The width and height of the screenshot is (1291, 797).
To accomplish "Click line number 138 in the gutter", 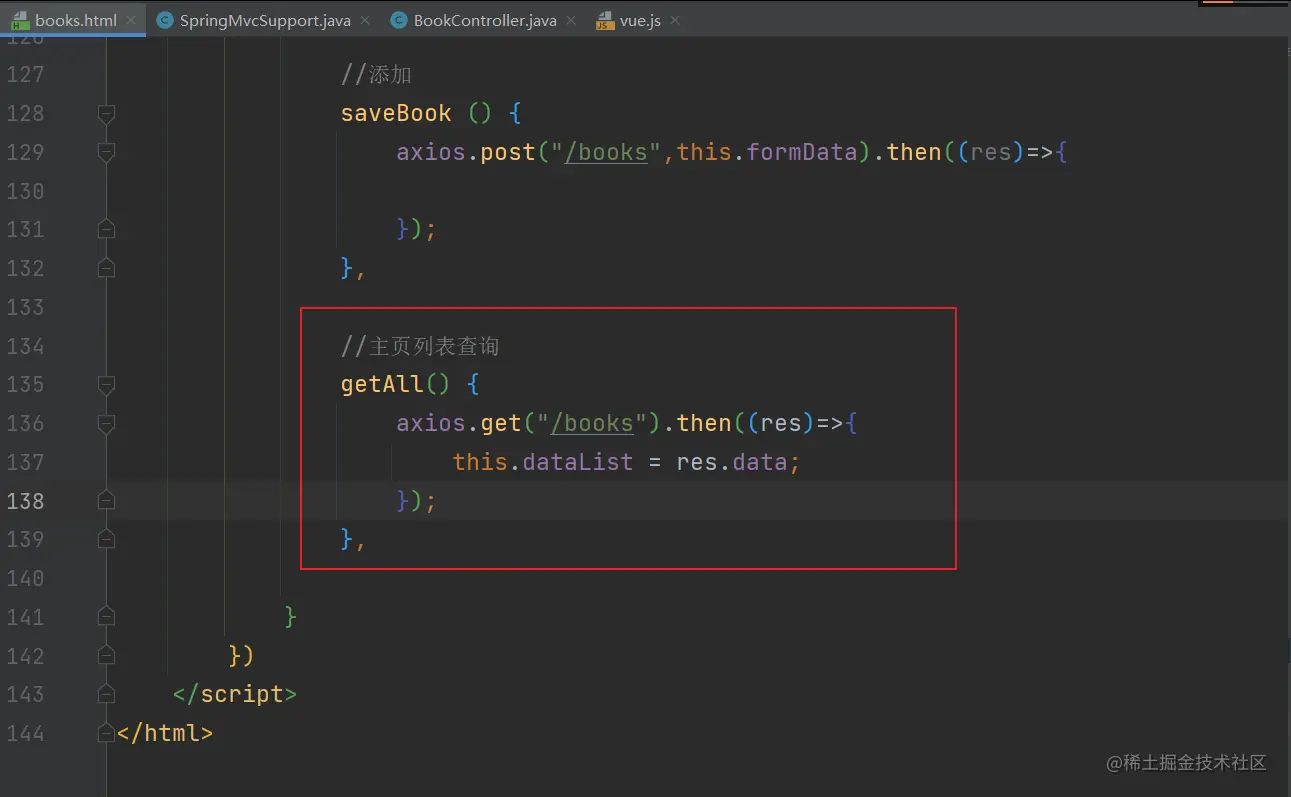I will (x=25, y=500).
